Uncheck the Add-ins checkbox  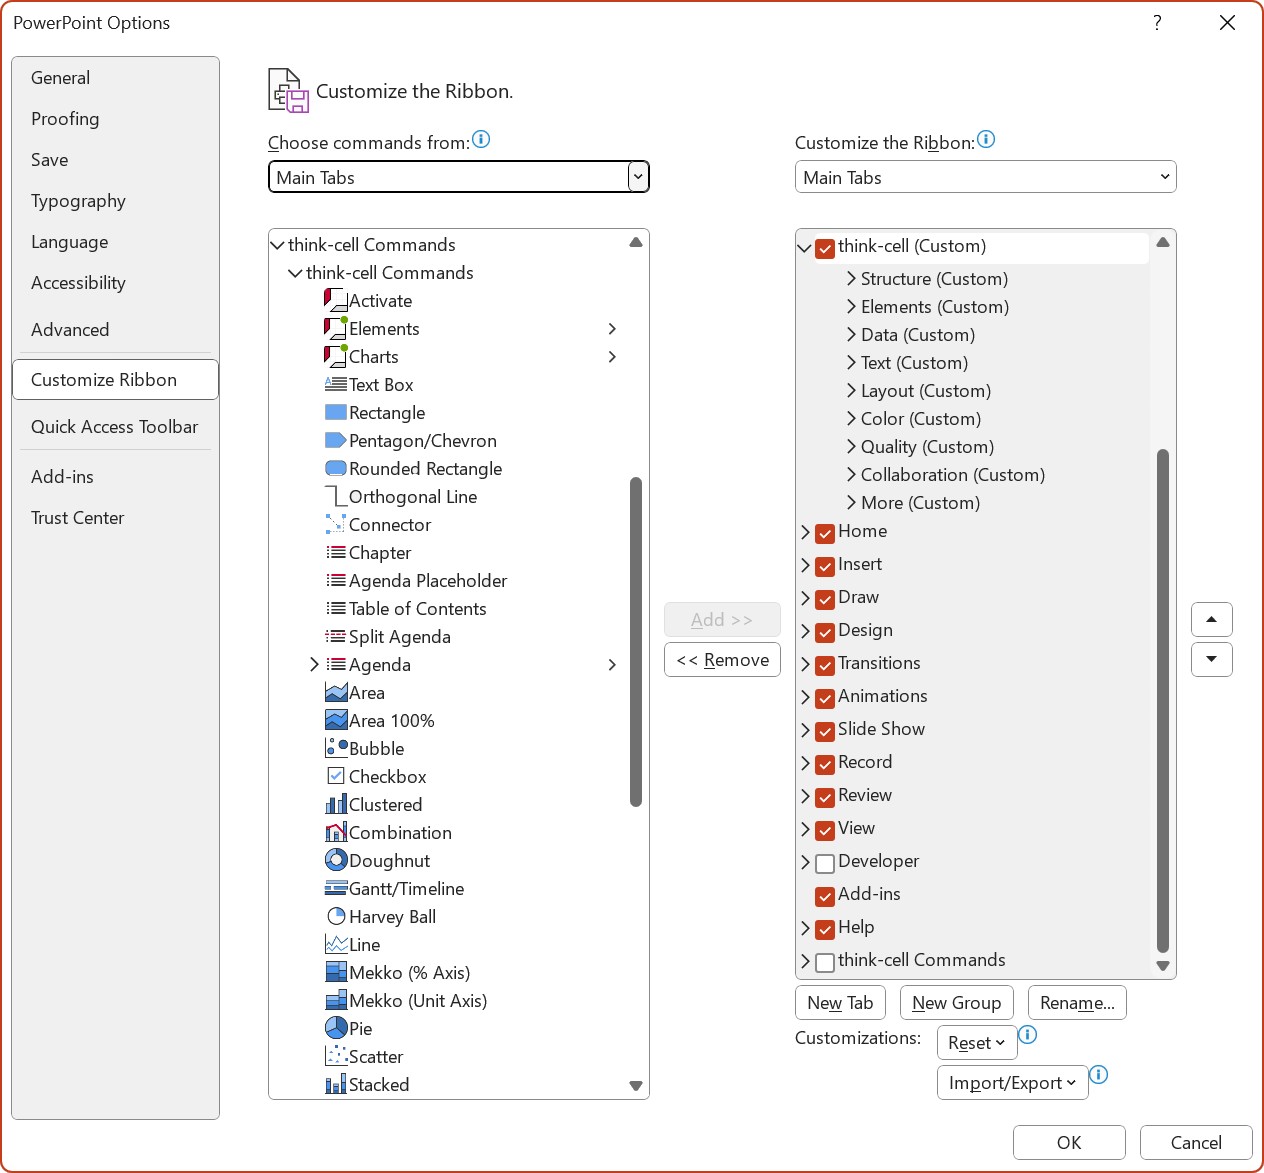coord(825,896)
